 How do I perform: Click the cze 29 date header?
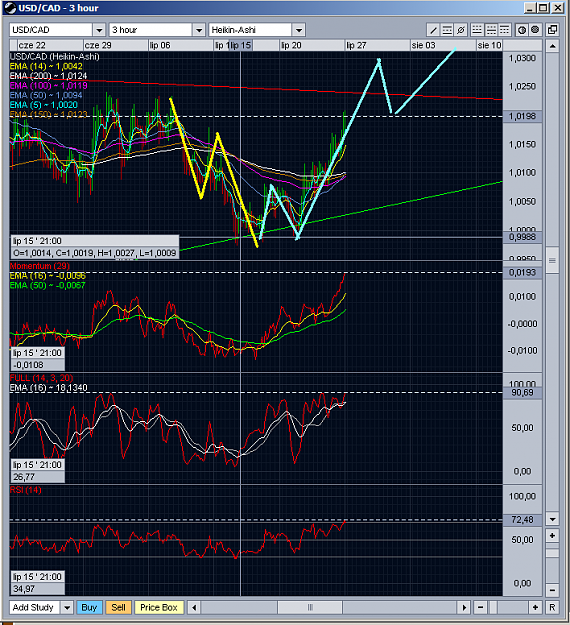[98, 45]
